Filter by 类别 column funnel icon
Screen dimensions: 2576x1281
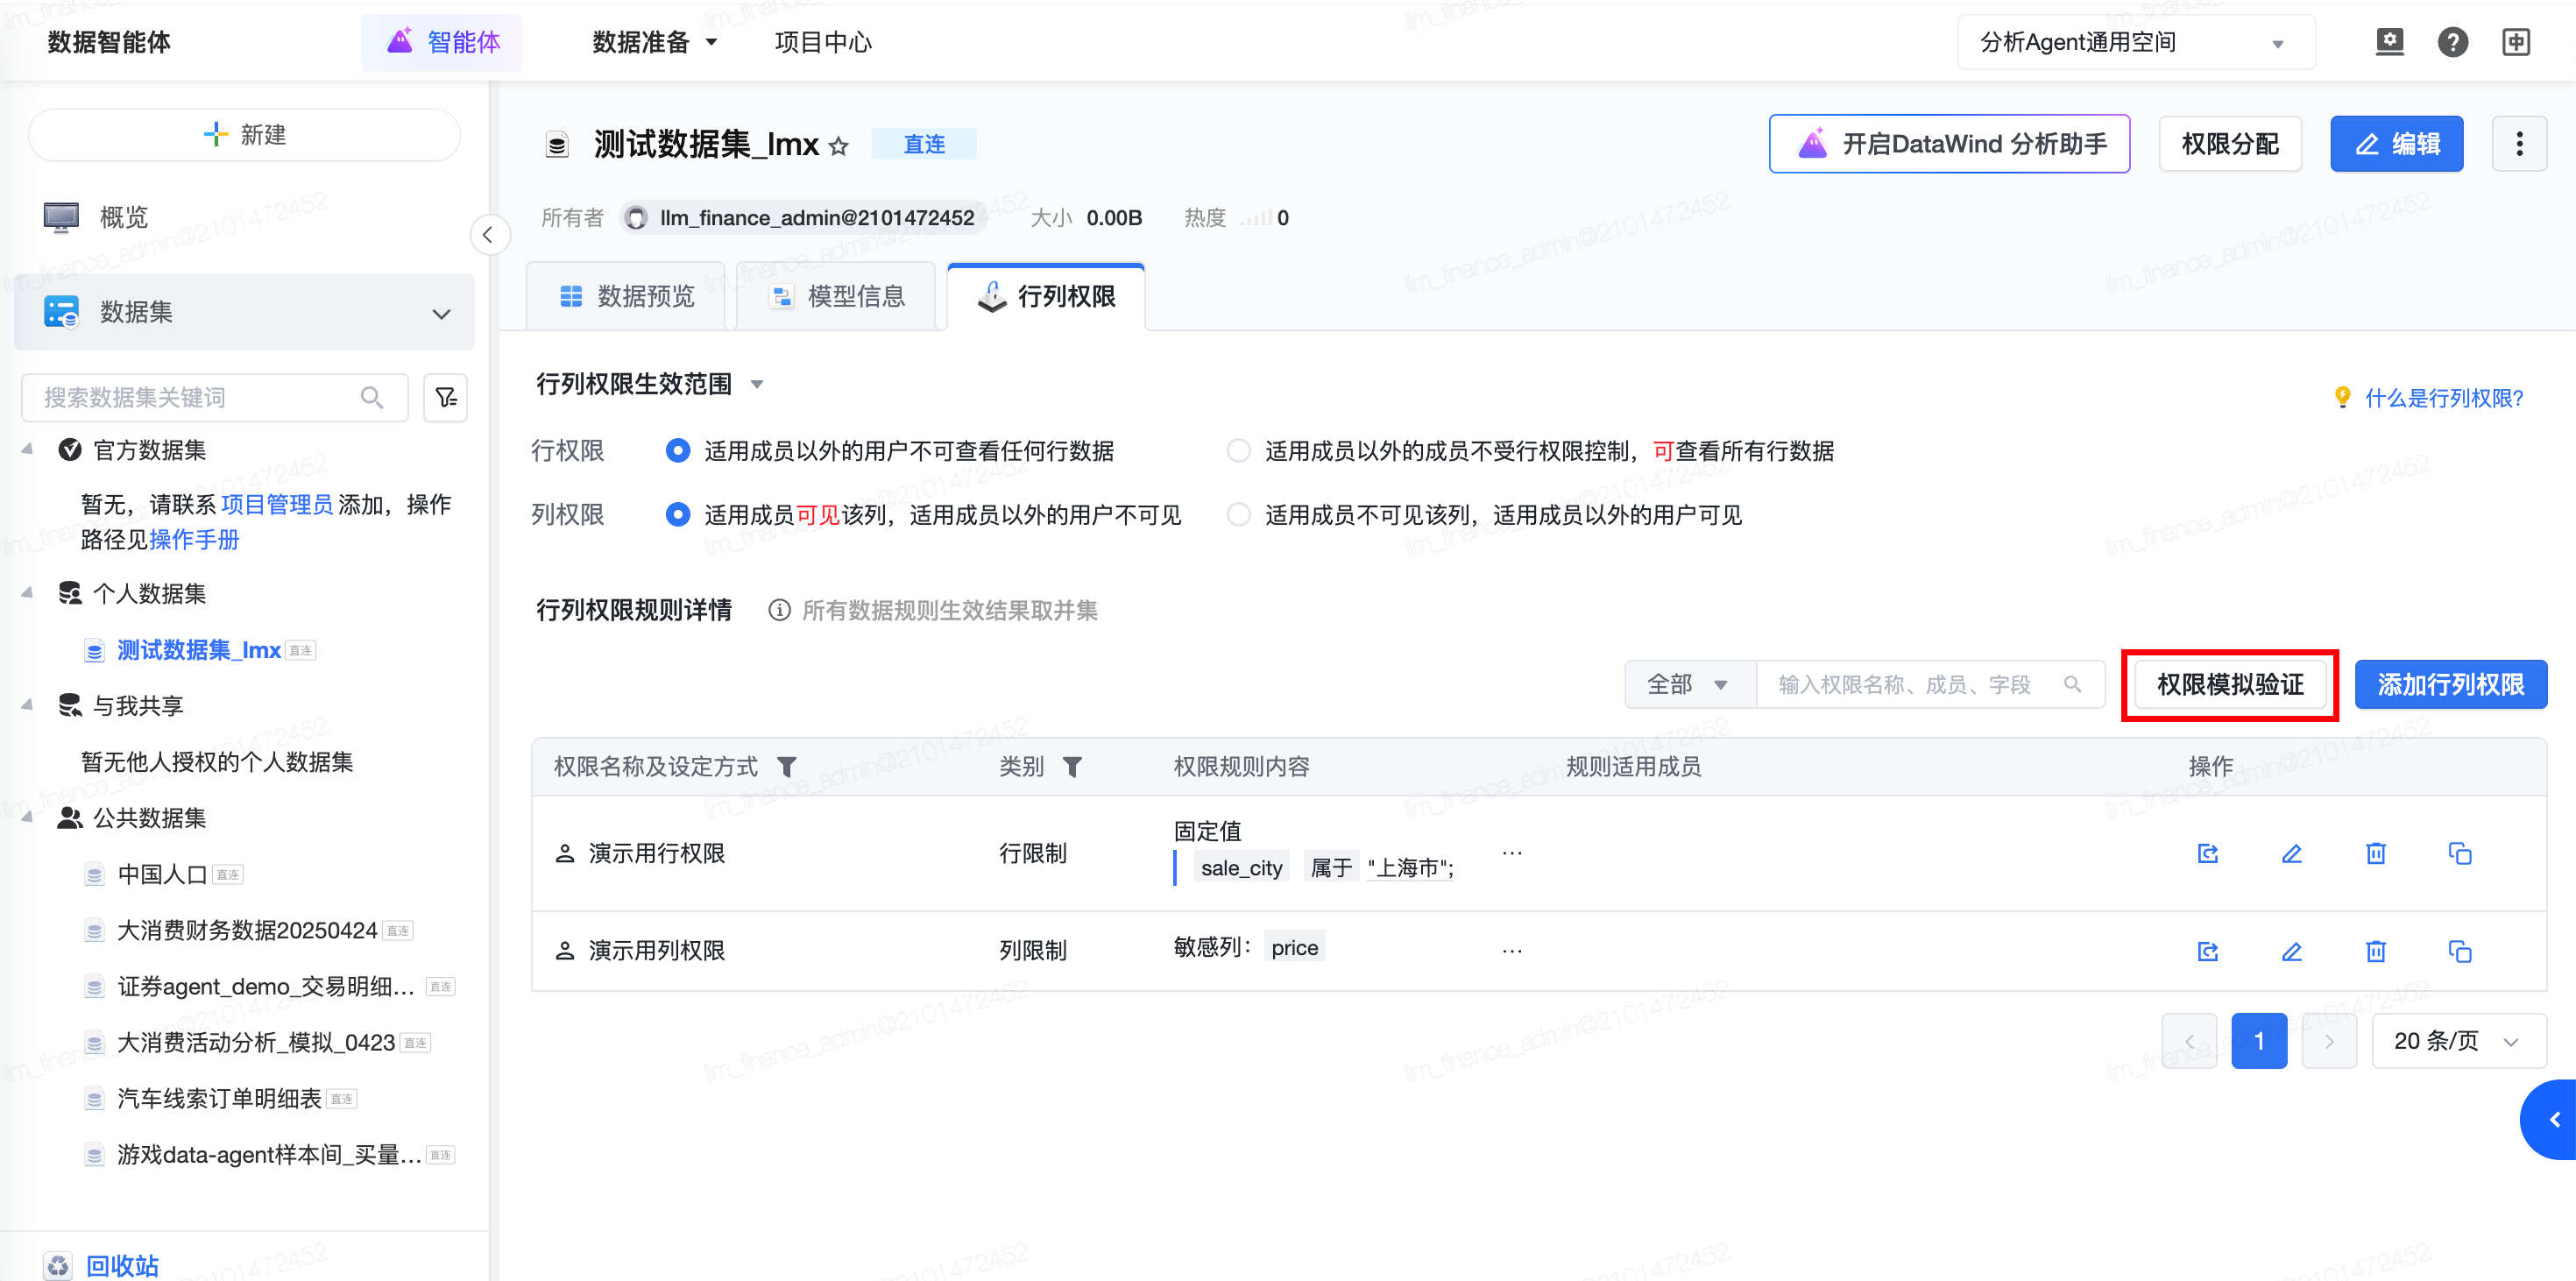[x=1072, y=767]
